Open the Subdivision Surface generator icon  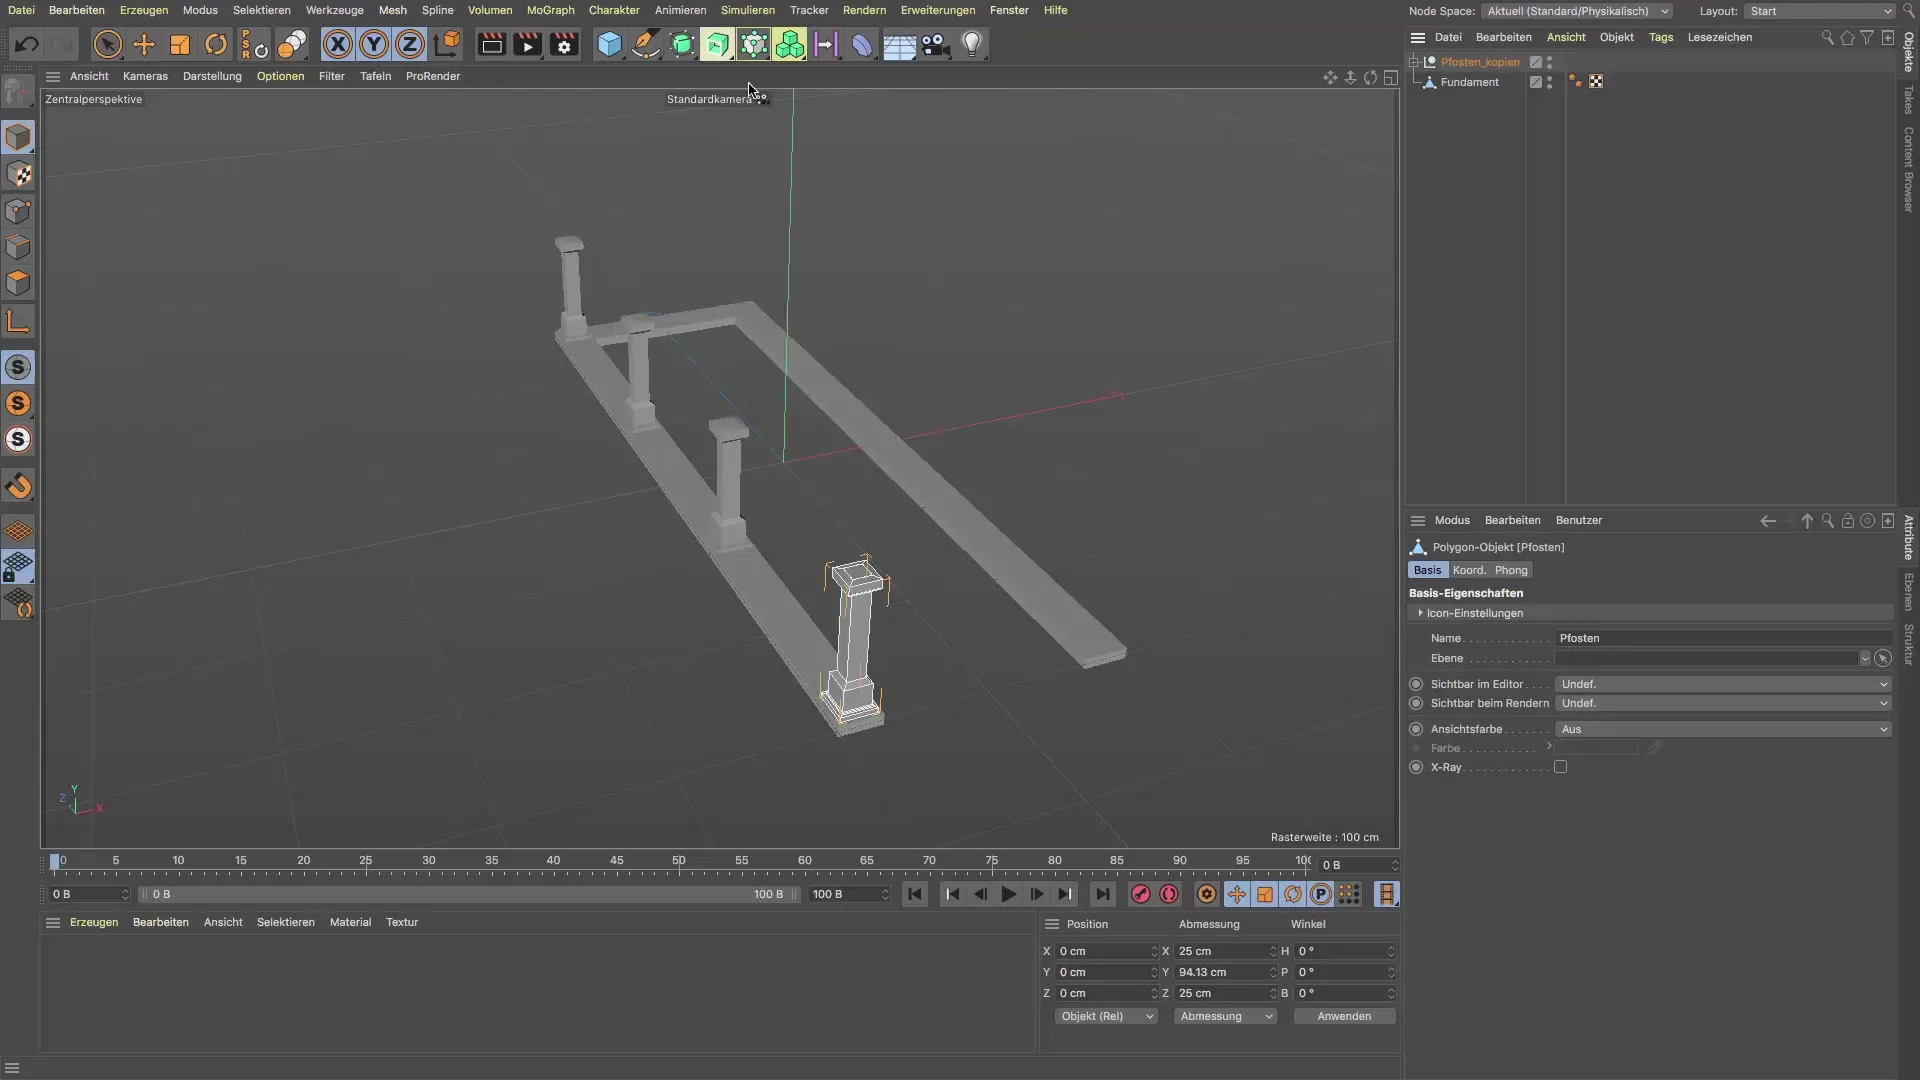click(x=682, y=44)
